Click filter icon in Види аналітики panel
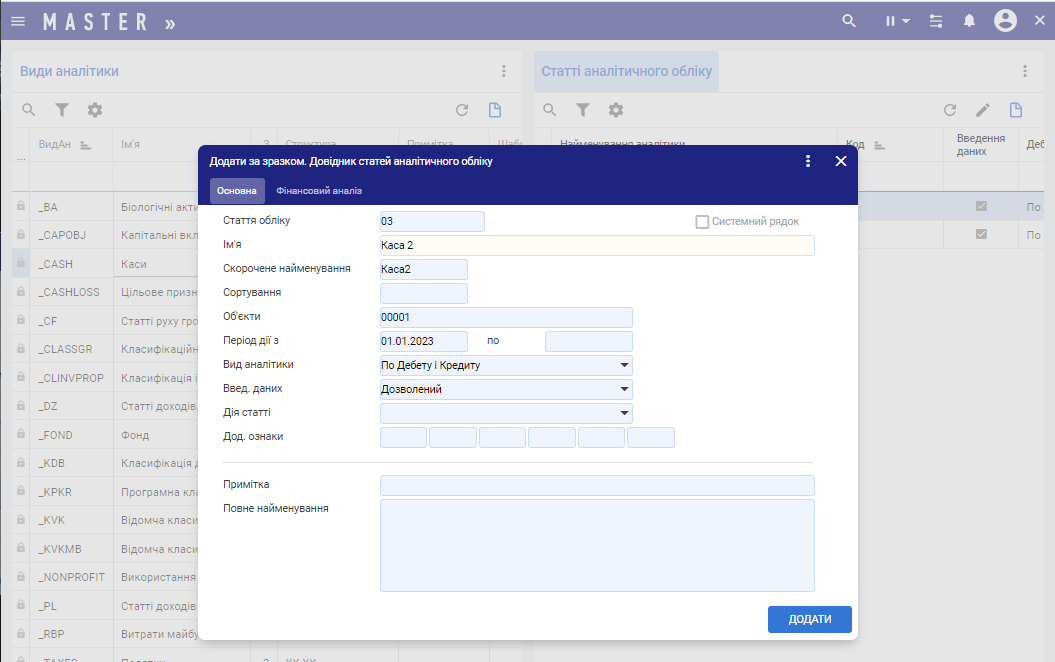Screen dimensions: 1055x662 tap(62, 110)
